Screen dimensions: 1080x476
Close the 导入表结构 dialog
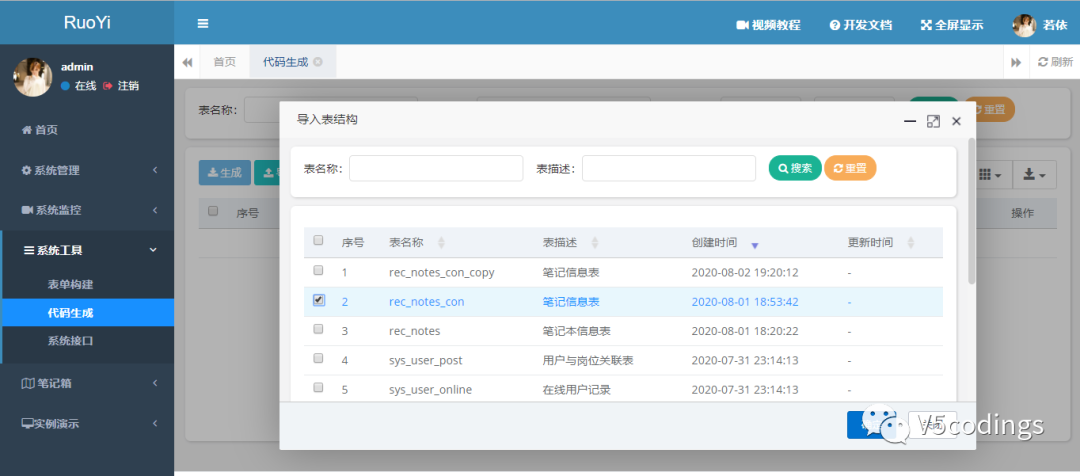coord(956,121)
